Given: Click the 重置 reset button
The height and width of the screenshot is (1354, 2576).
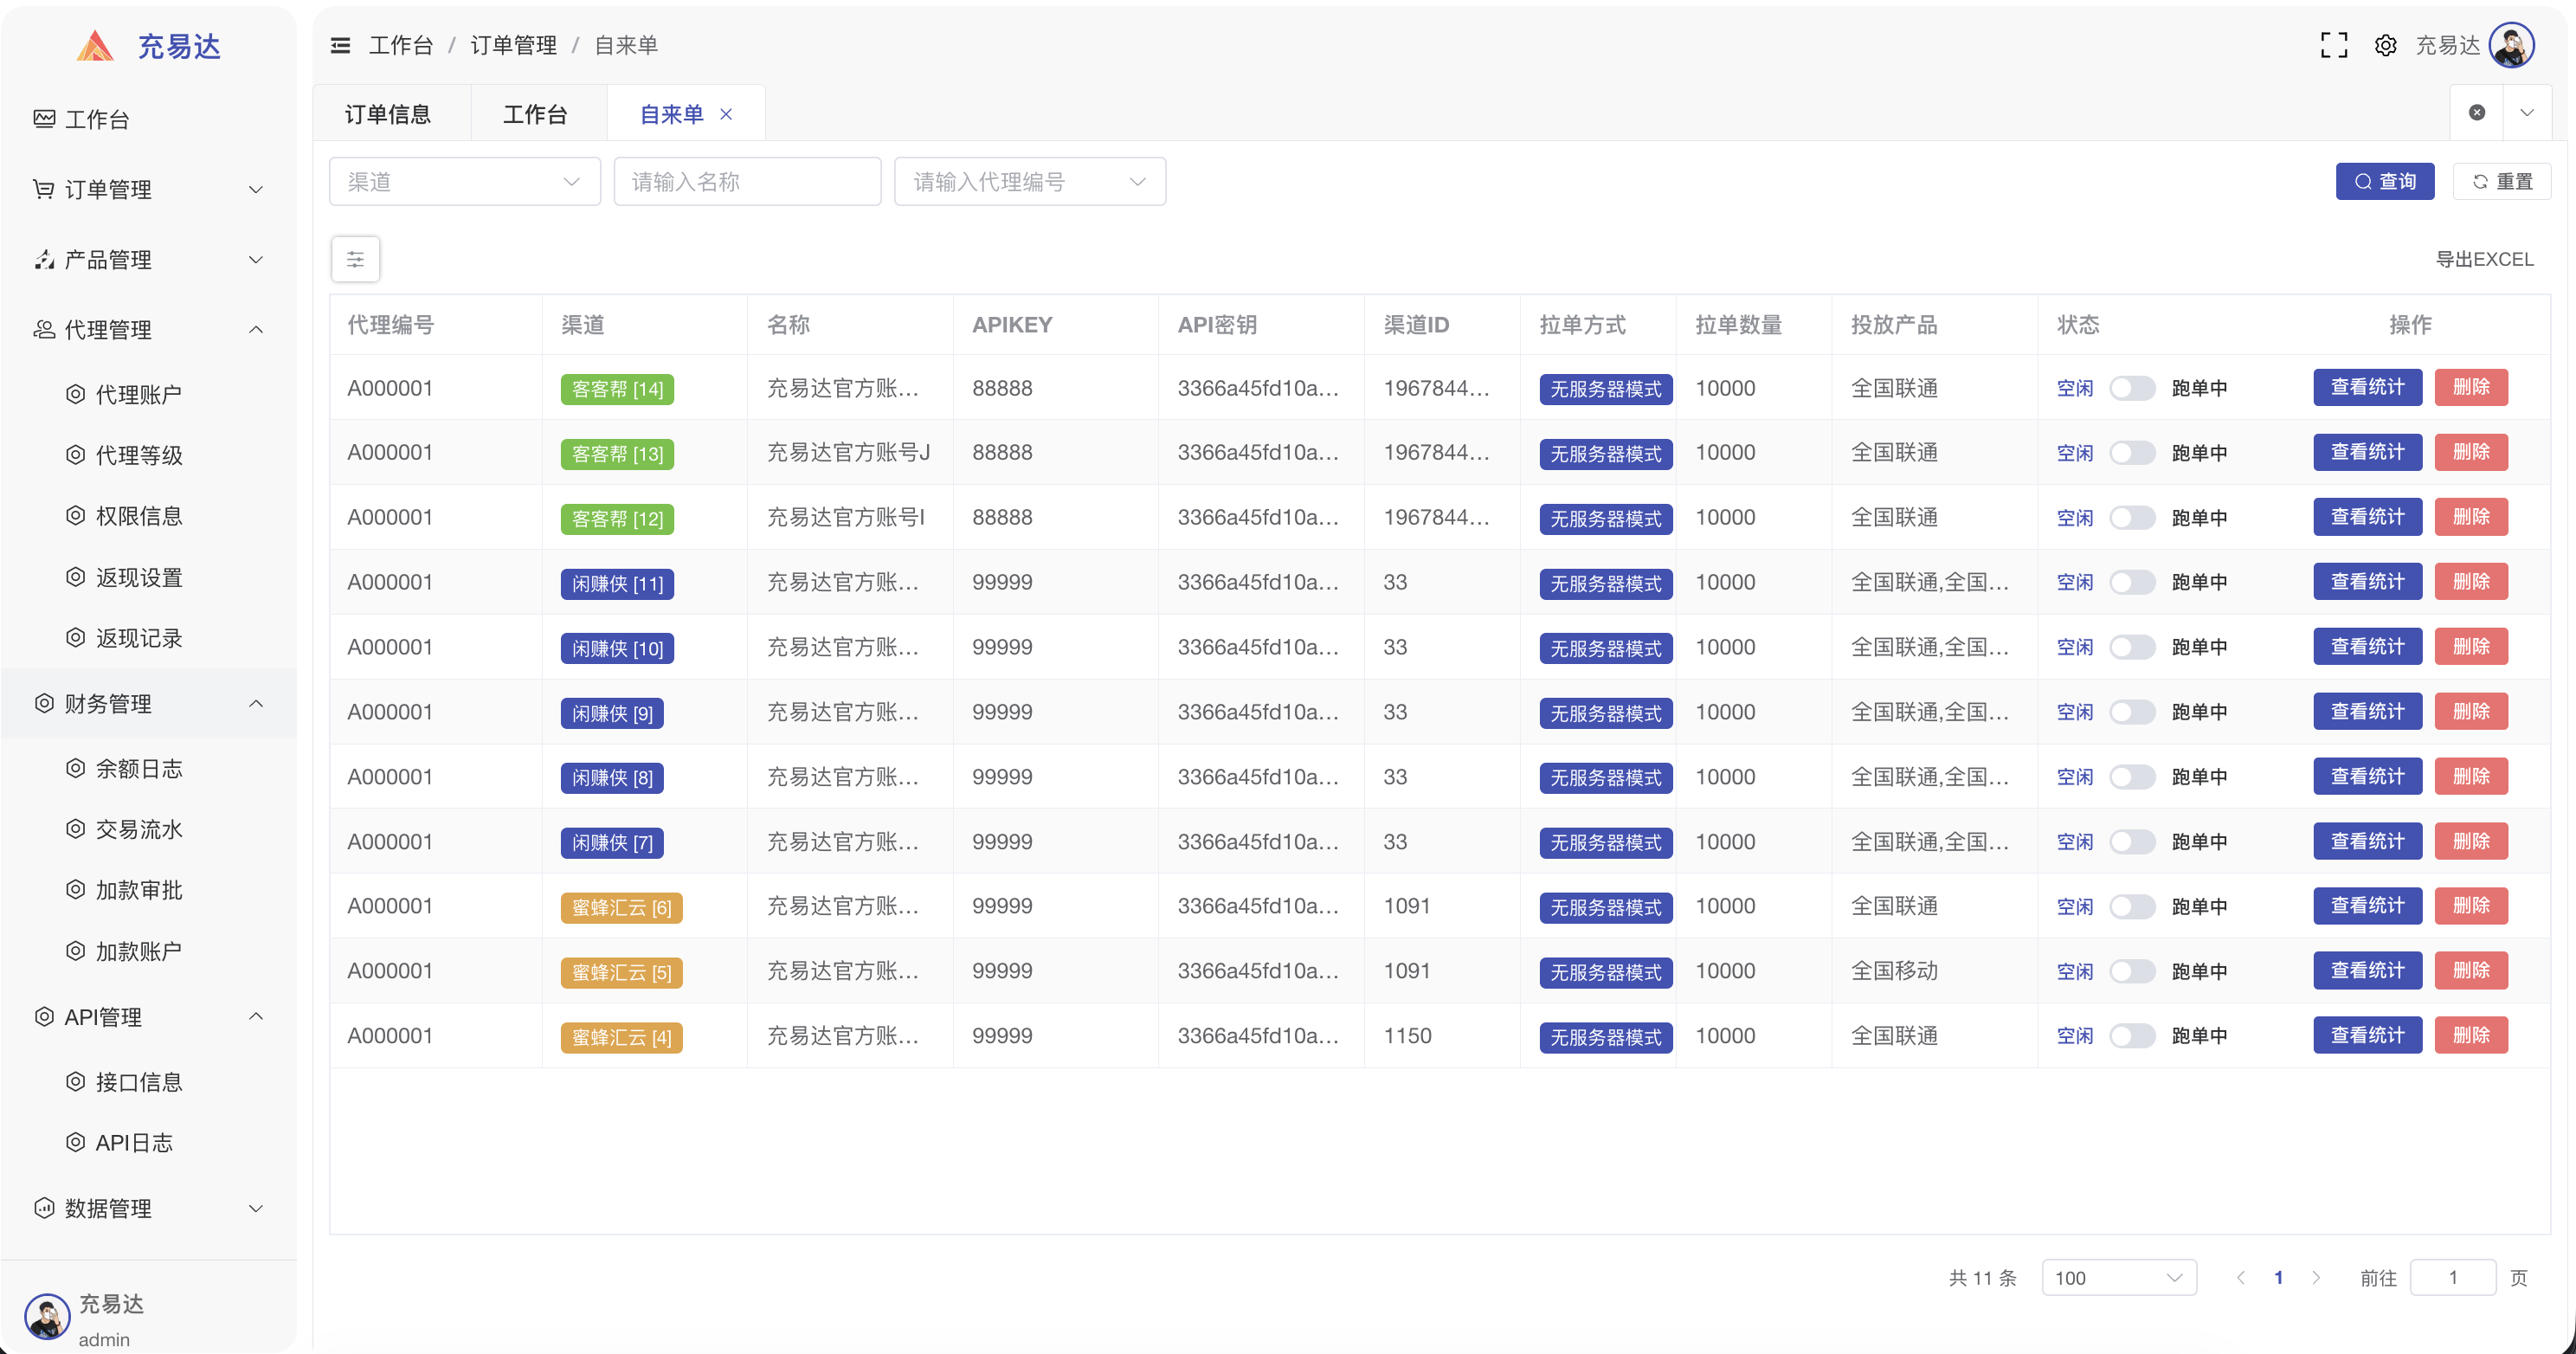Looking at the screenshot, I should point(2502,181).
